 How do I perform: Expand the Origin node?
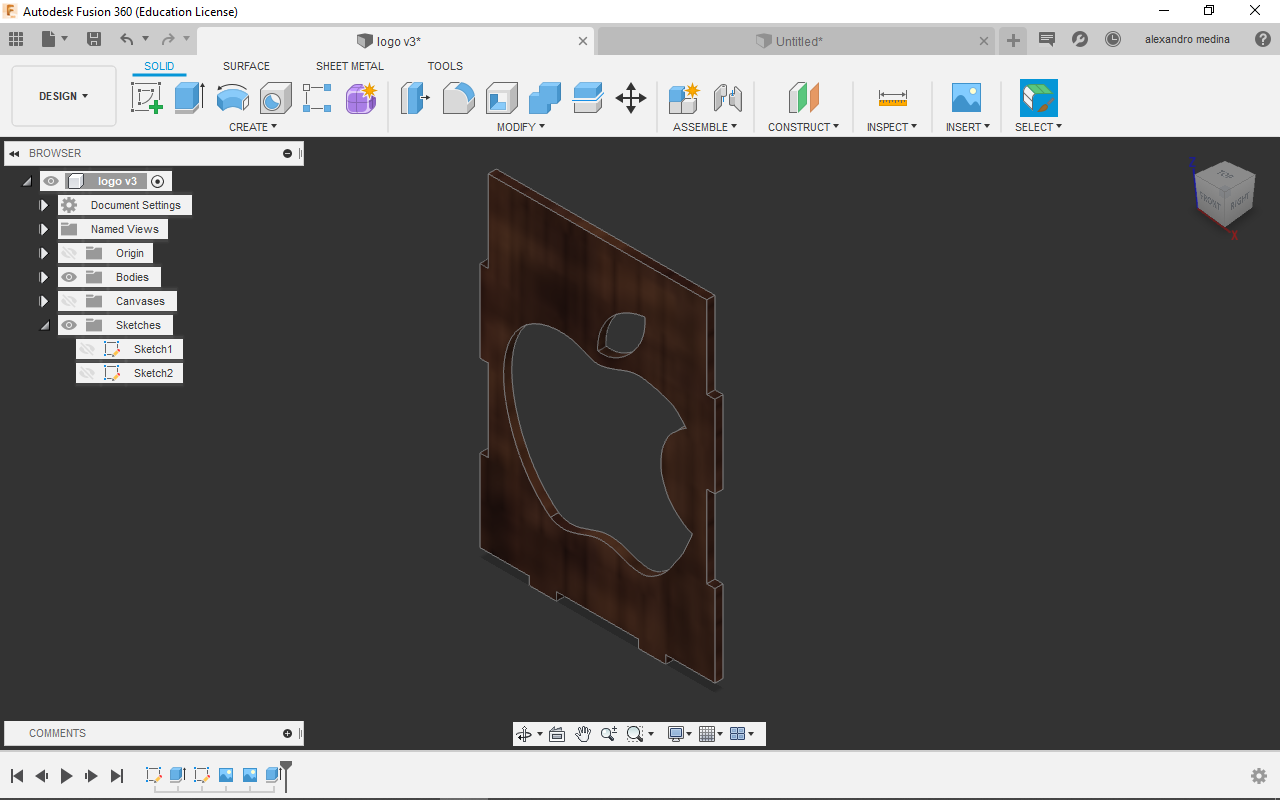[44, 253]
